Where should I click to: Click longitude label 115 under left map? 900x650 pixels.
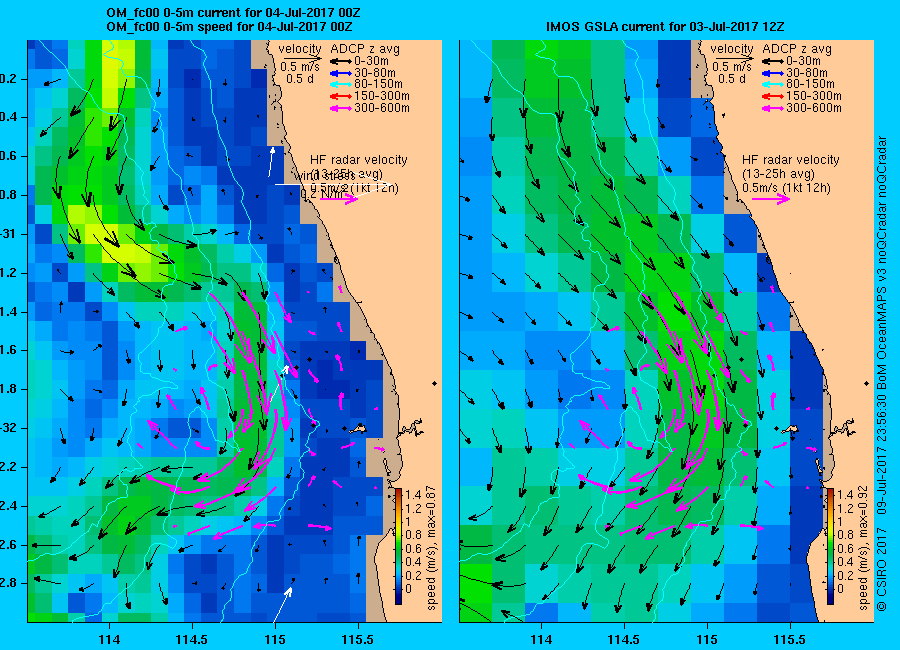(275, 639)
